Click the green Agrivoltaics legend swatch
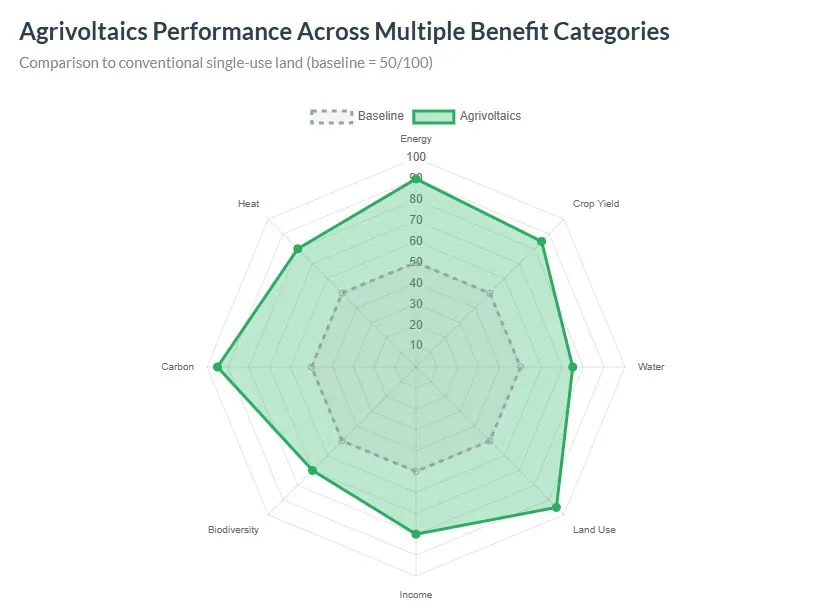Viewport: 839px width, 612px height. (x=434, y=116)
